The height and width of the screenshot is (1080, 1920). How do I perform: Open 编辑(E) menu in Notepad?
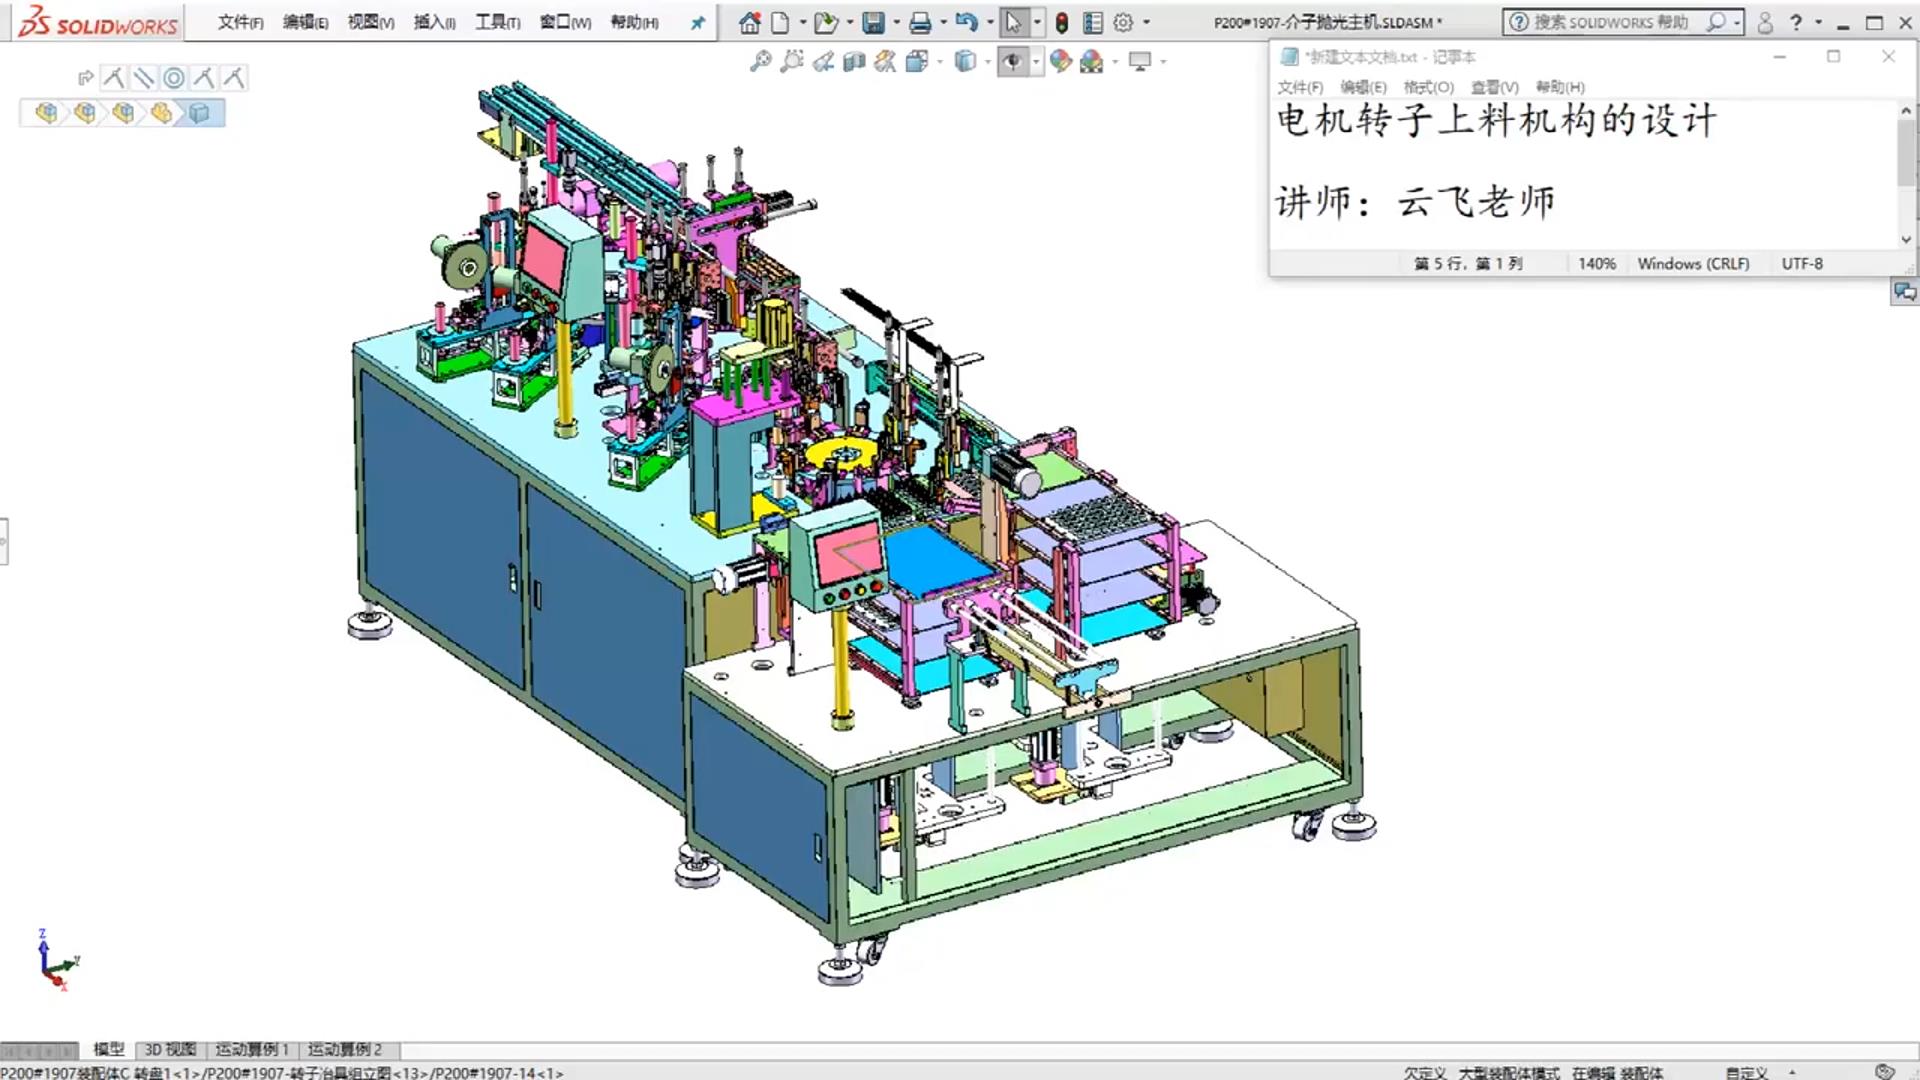(1363, 87)
